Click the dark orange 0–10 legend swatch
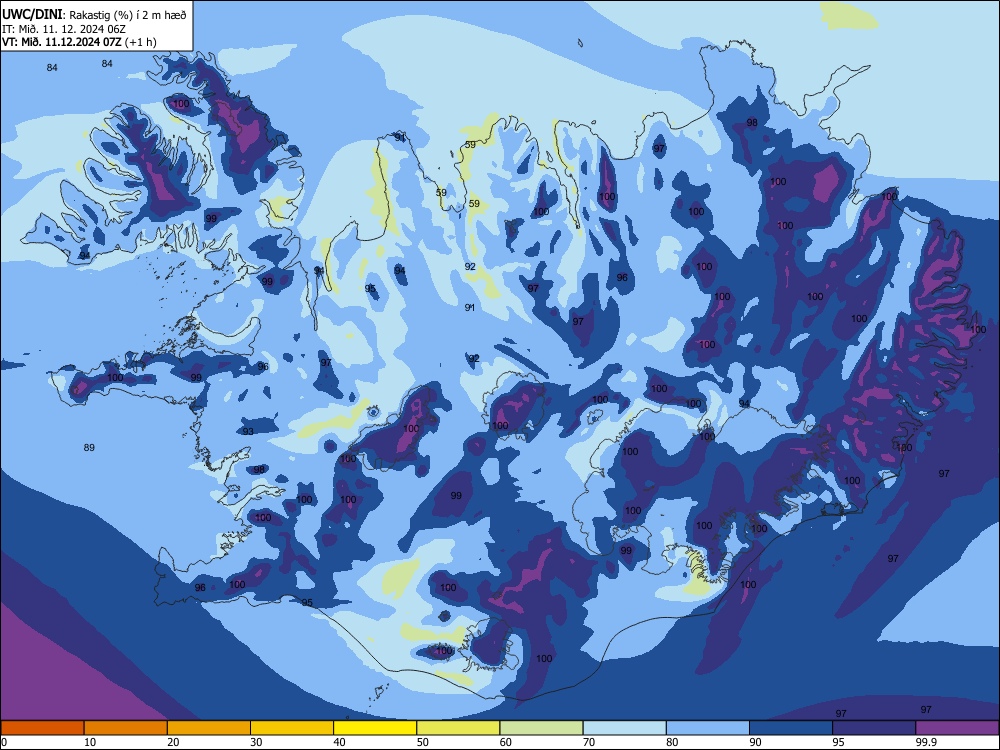Image resolution: width=1000 pixels, height=750 pixels. pyautogui.click(x=43, y=728)
